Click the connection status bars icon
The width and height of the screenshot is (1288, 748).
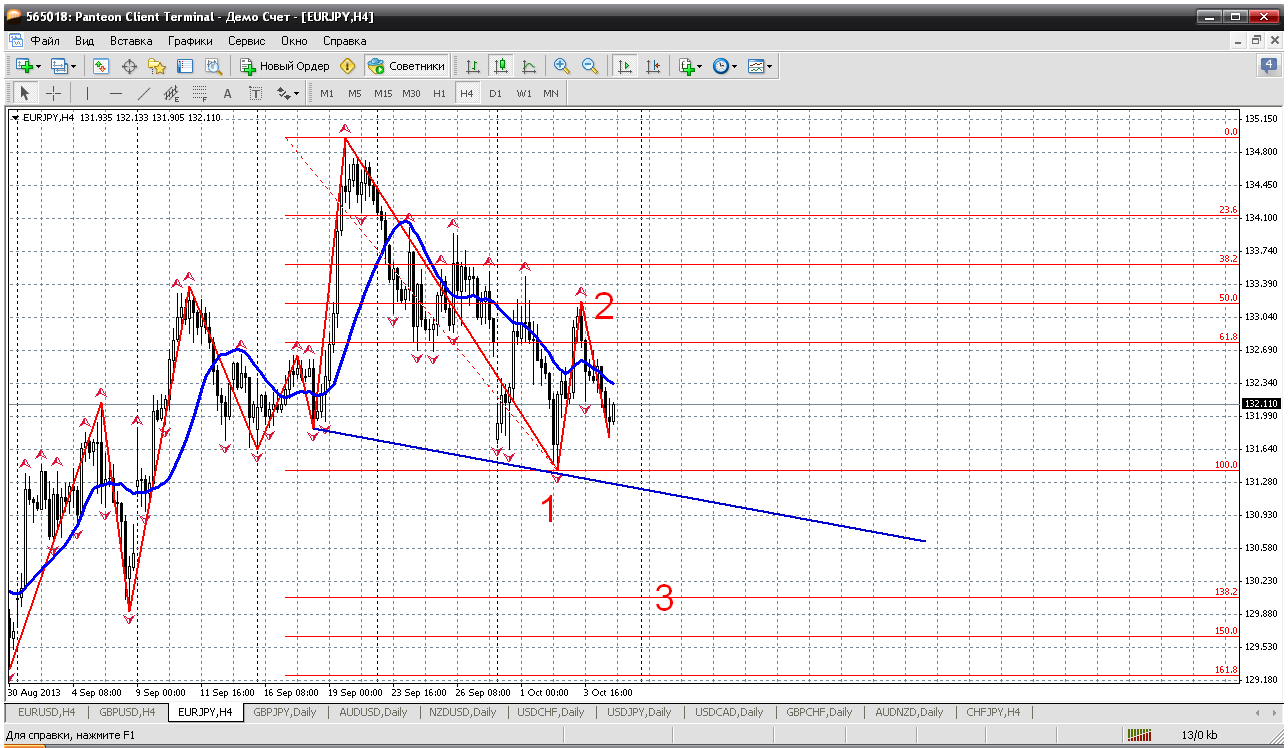pos(1140,735)
